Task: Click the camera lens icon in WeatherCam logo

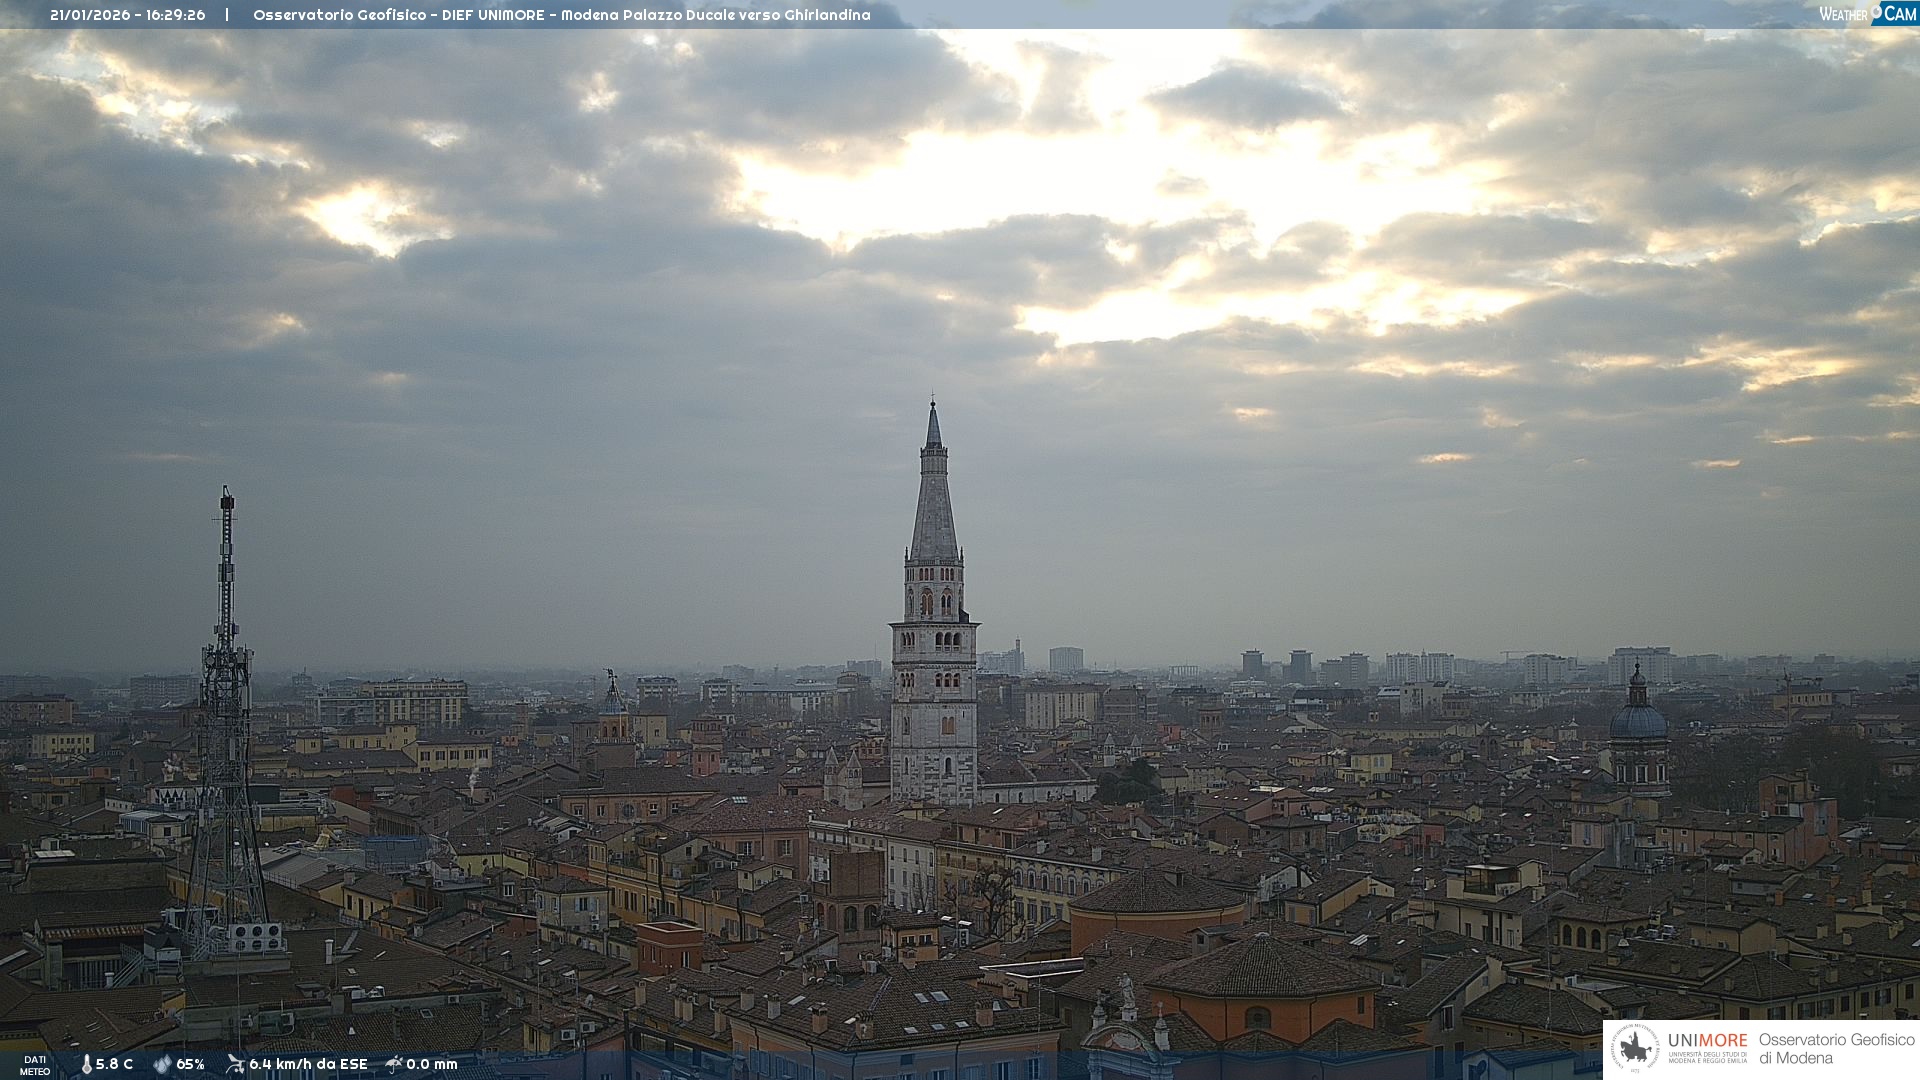Action: [x=1877, y=12]
